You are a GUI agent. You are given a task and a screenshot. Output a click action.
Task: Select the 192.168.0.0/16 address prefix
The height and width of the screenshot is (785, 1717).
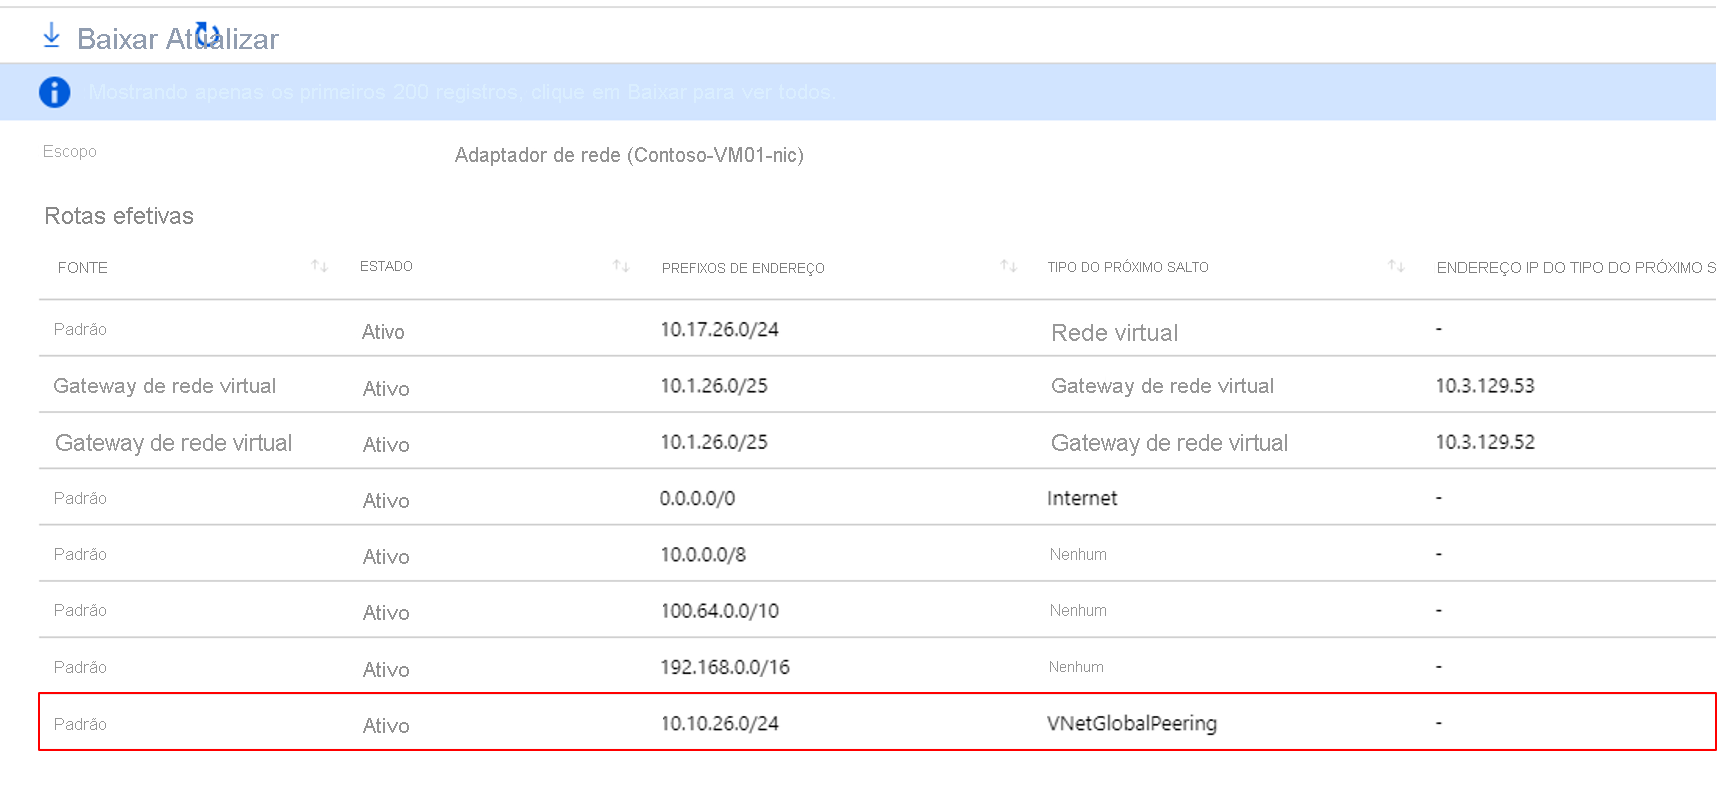point(725,667)
